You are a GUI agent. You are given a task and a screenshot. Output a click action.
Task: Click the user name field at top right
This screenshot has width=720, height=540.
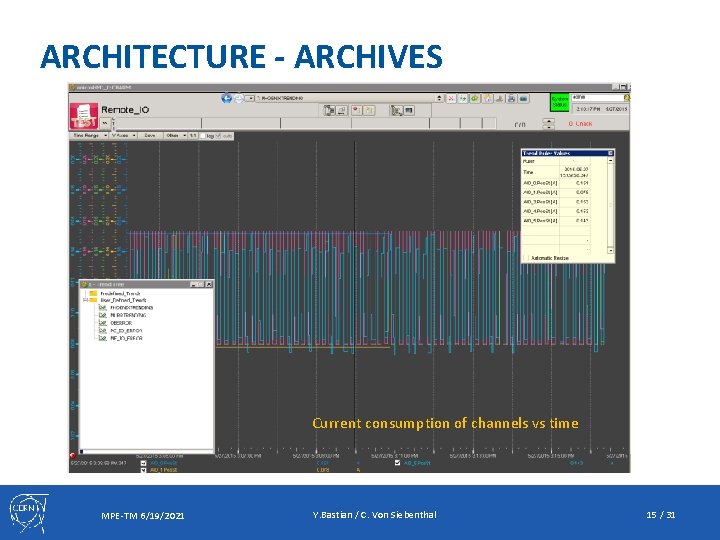[598, 97]
